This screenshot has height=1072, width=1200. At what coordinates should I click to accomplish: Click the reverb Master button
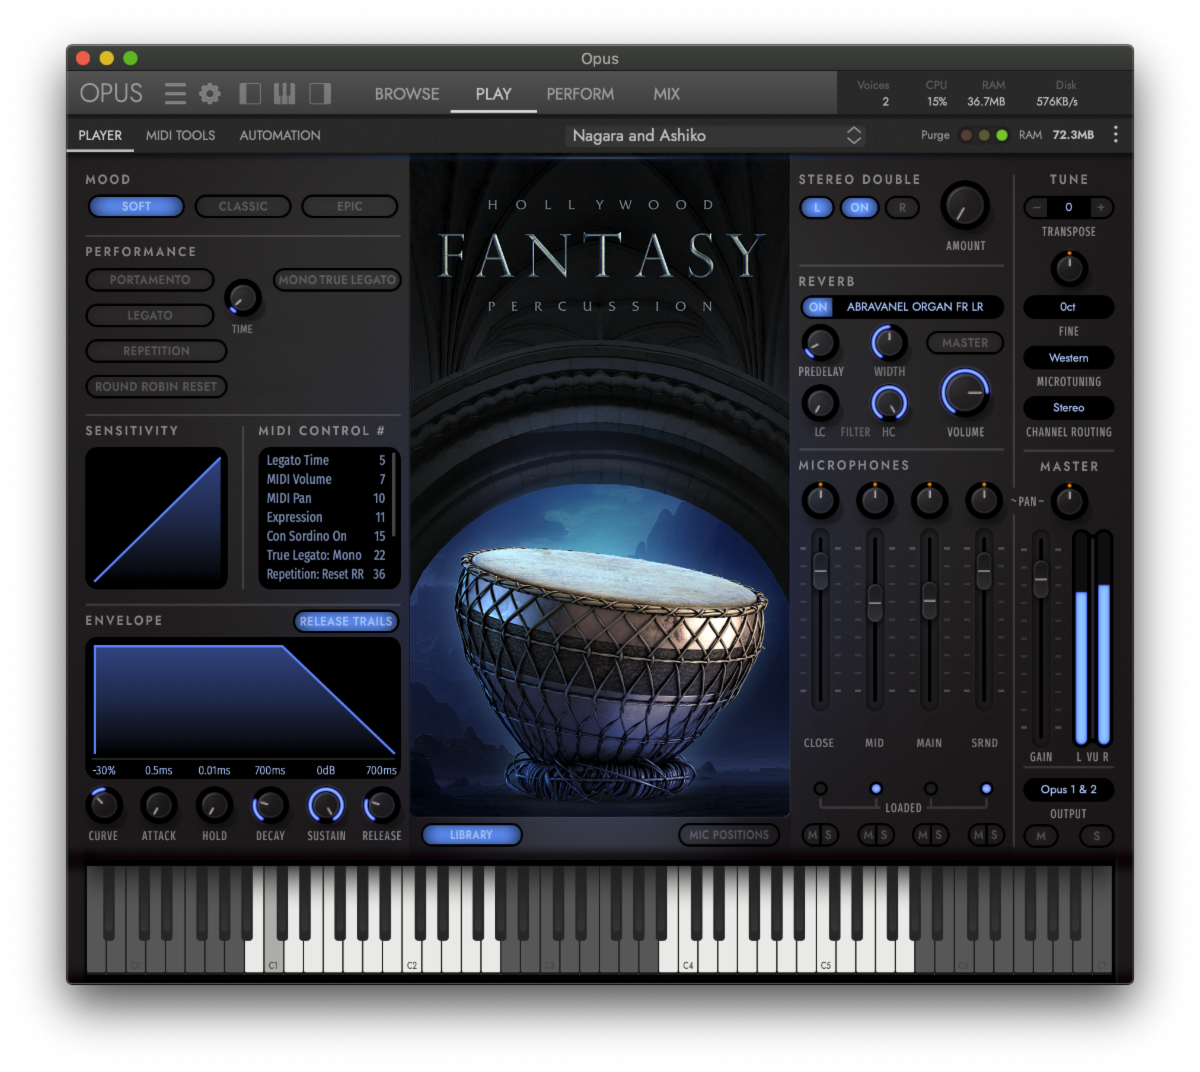965,343
